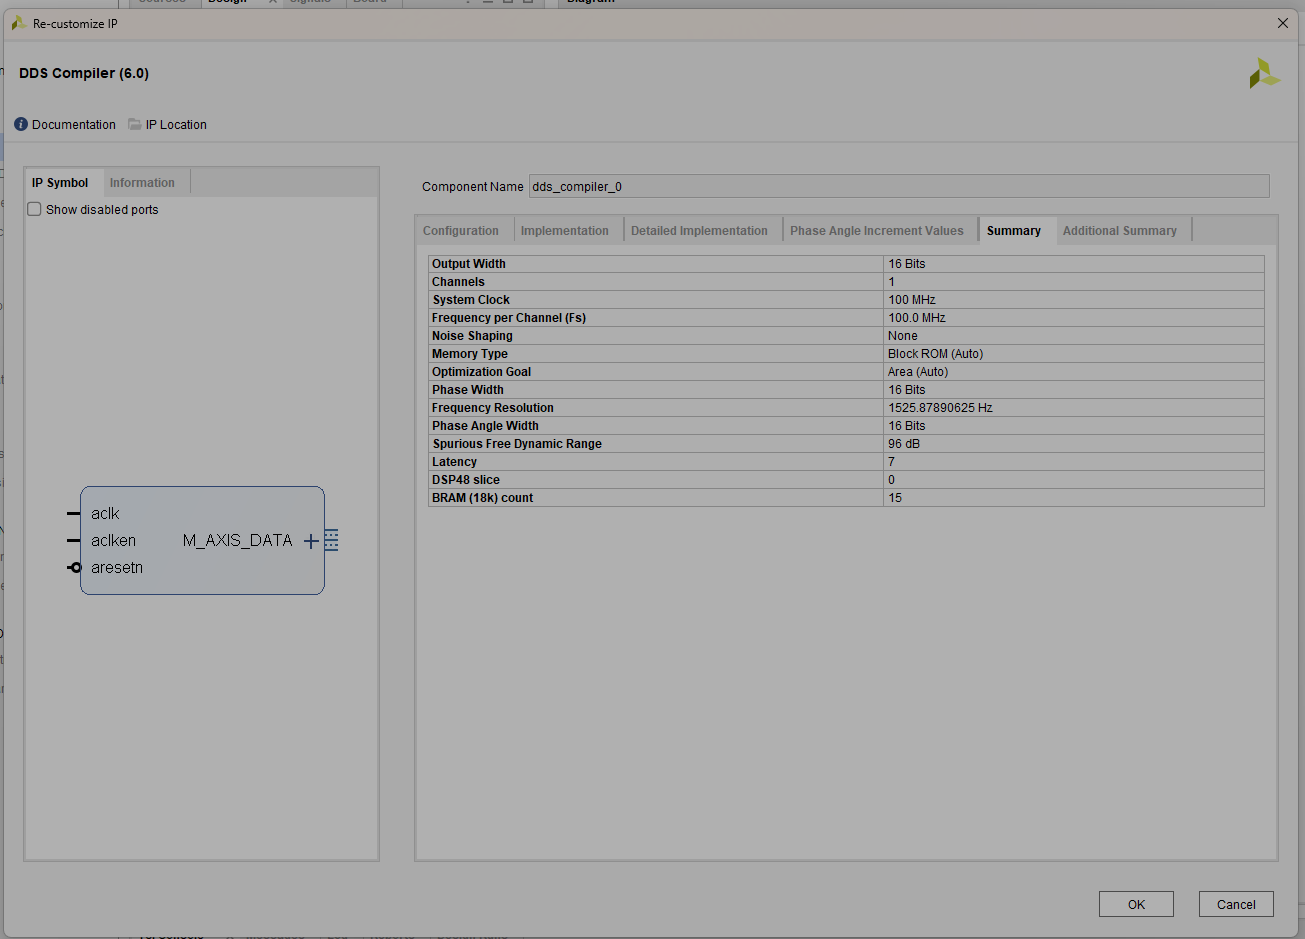Click the Phase Angle Width row label
This screenshot has width=1305, height=939.
coord(485,426)
